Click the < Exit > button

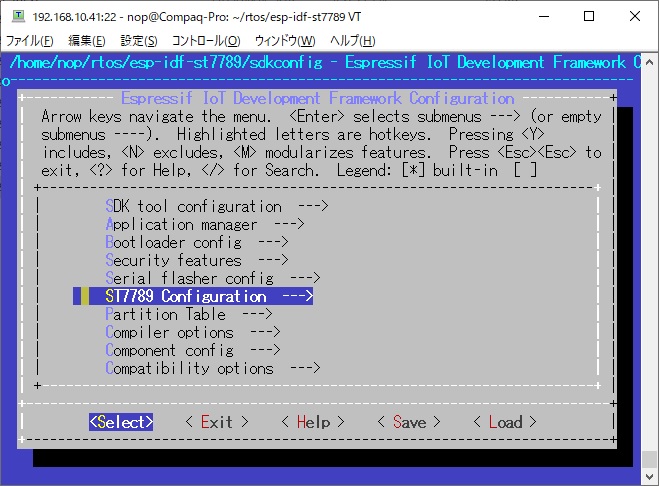(x=217, y=422)
